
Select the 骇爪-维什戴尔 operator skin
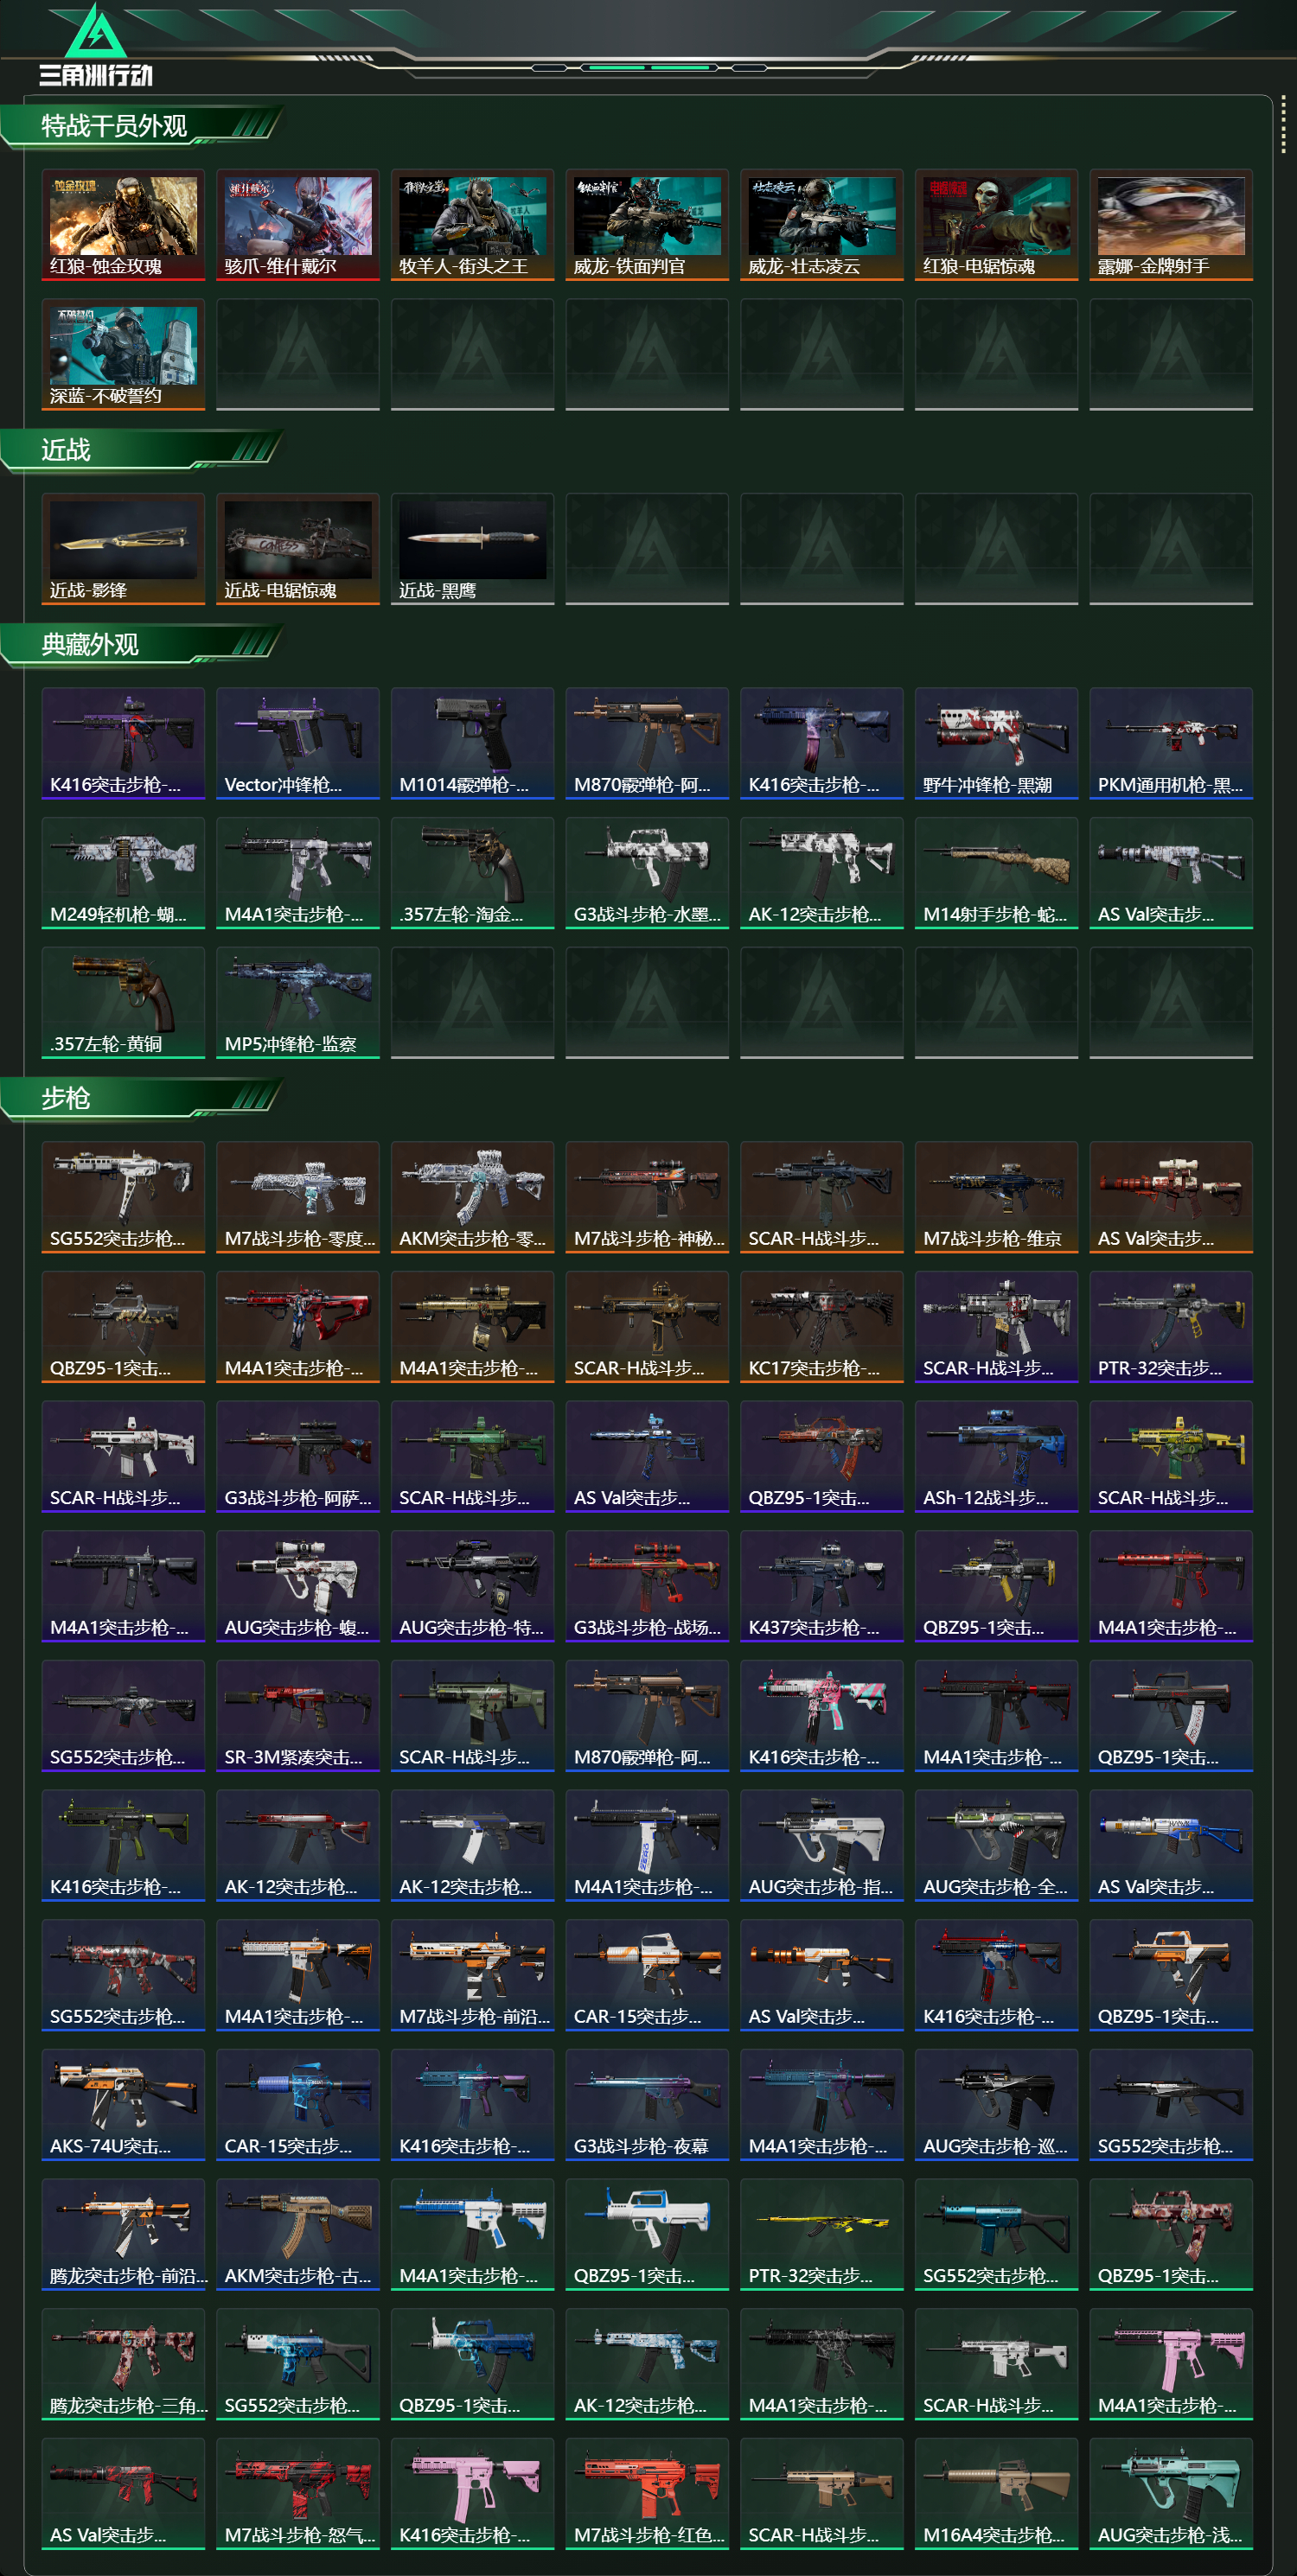(x=298, y=225)
